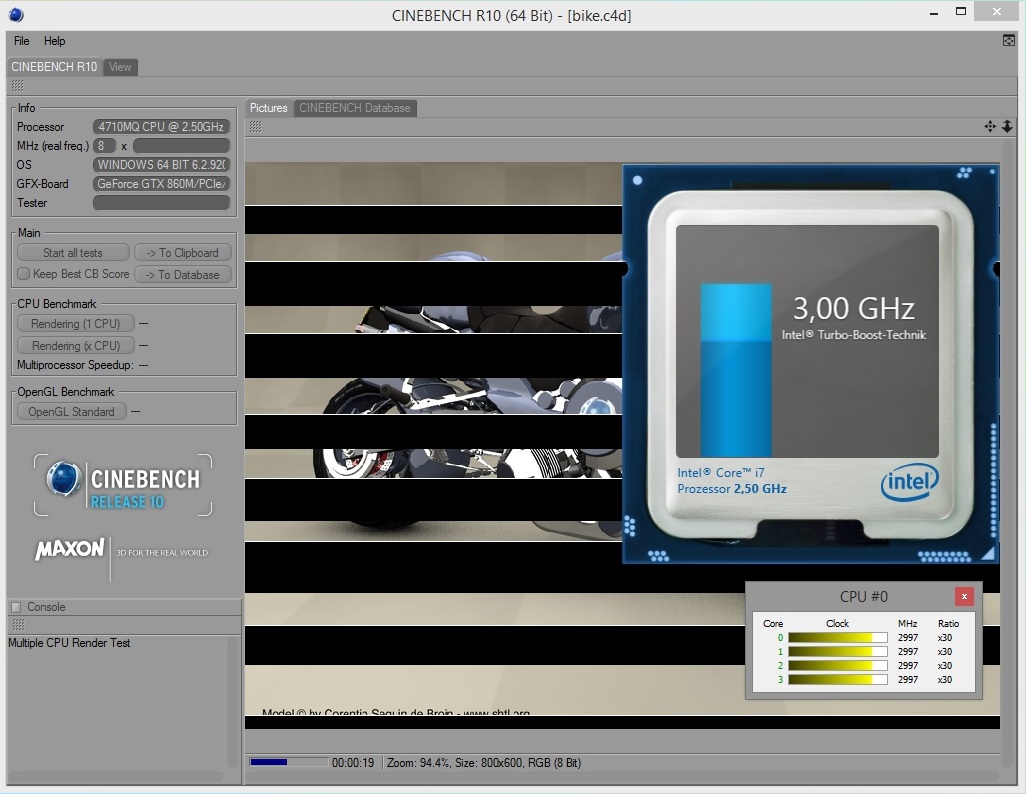Click 'Intel Turbo-Boost-Technik' label

coord(854,334)
